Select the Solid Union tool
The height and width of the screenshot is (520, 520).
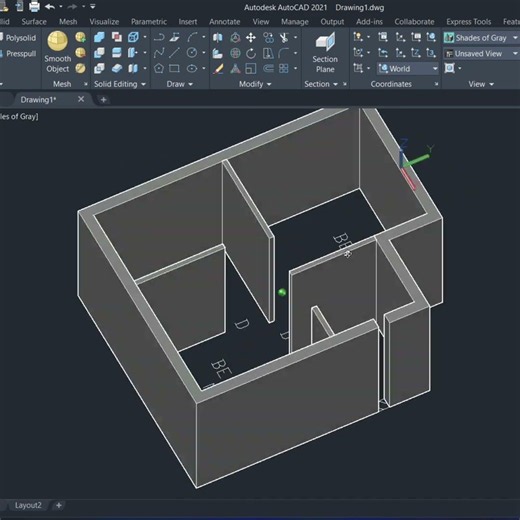[99, 37]
